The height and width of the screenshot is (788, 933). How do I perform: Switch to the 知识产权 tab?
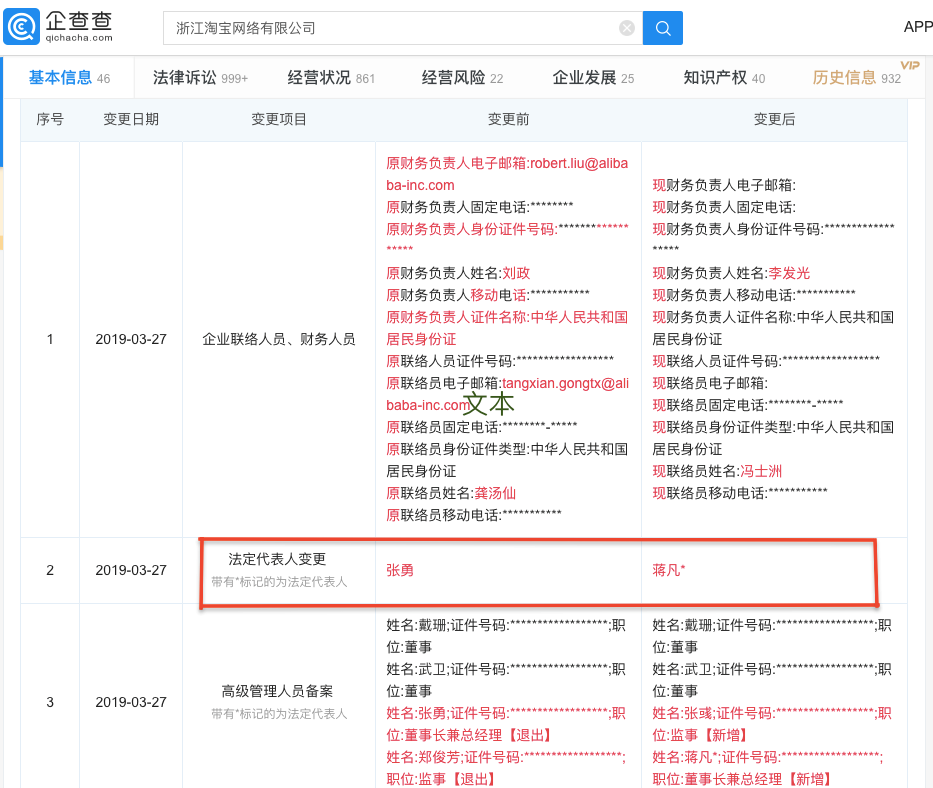(x=715, y=78)
